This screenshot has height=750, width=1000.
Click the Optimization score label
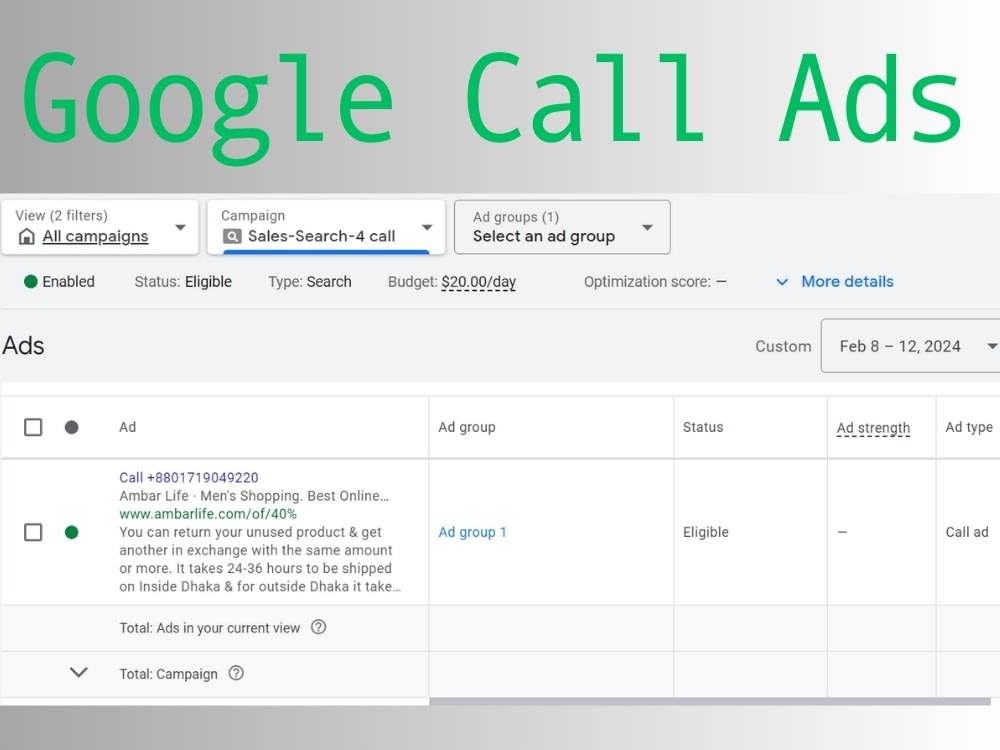(x=647, y=282)
